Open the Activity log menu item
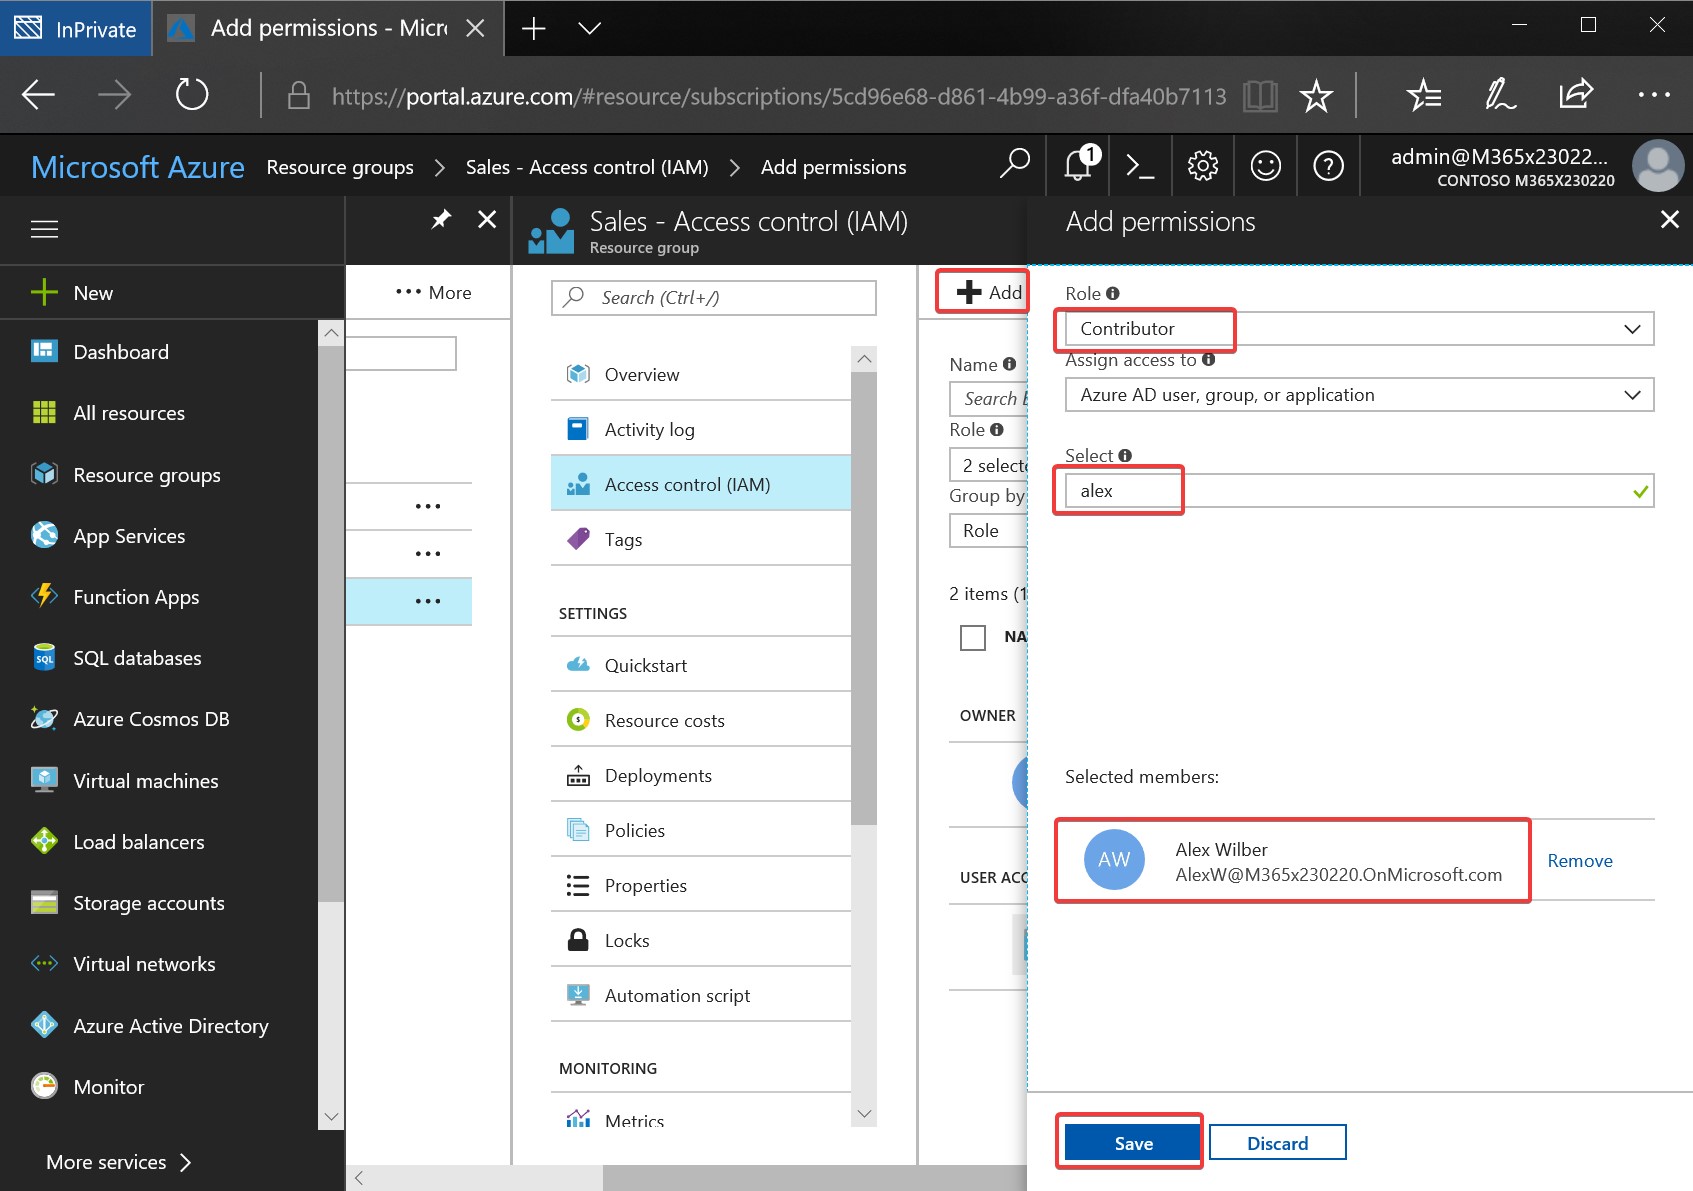 (x=700, y=429)
